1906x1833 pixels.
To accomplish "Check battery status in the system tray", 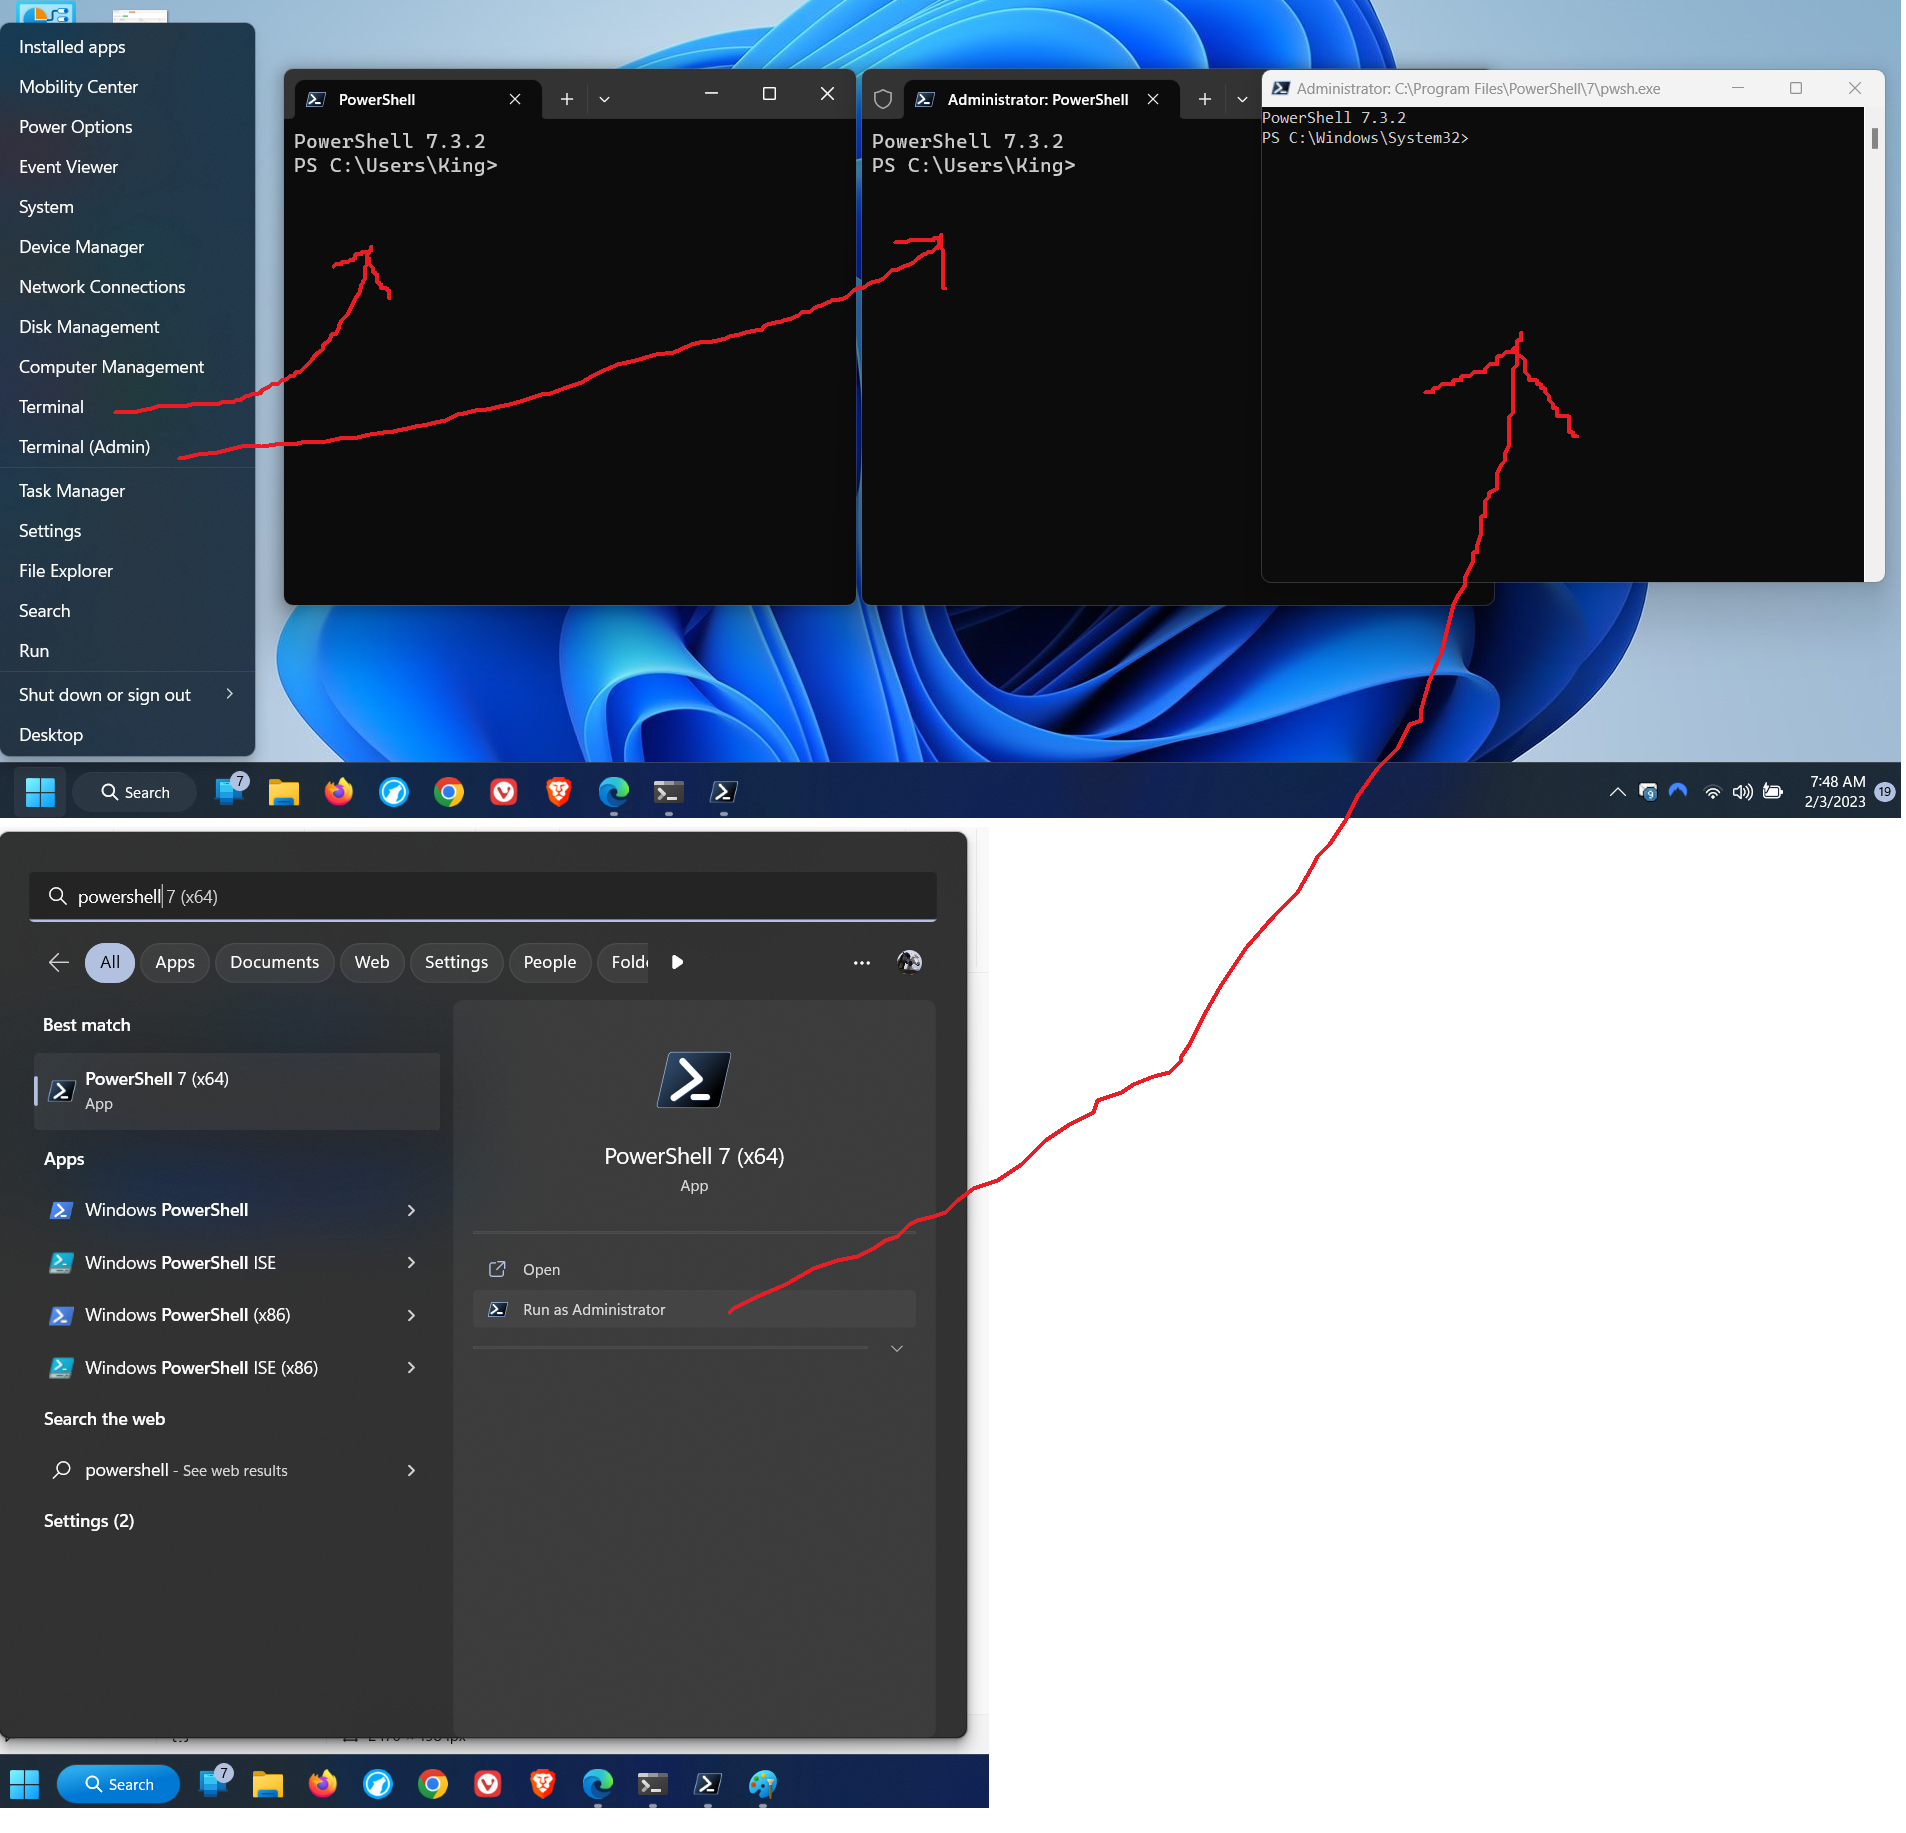I will (1773, 792).
